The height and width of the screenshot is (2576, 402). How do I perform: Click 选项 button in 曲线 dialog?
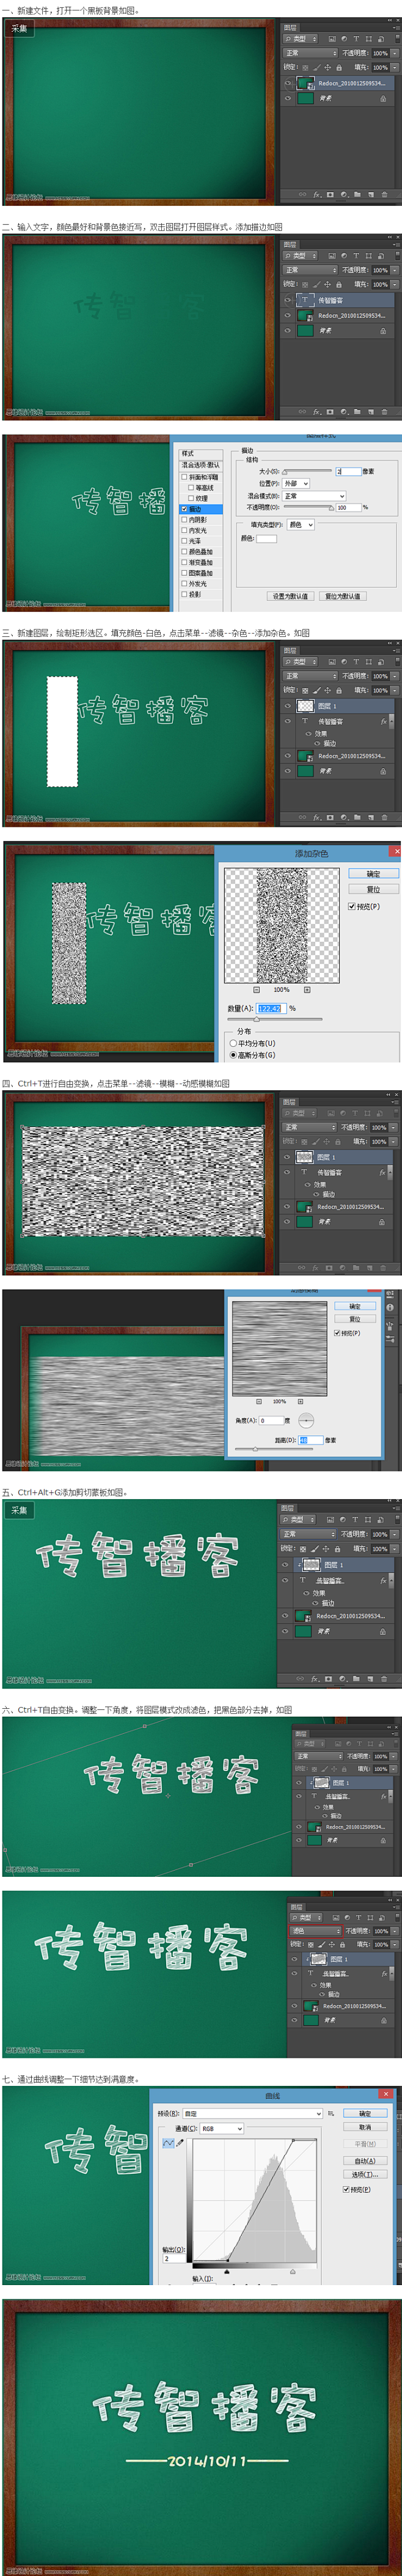365,2175
